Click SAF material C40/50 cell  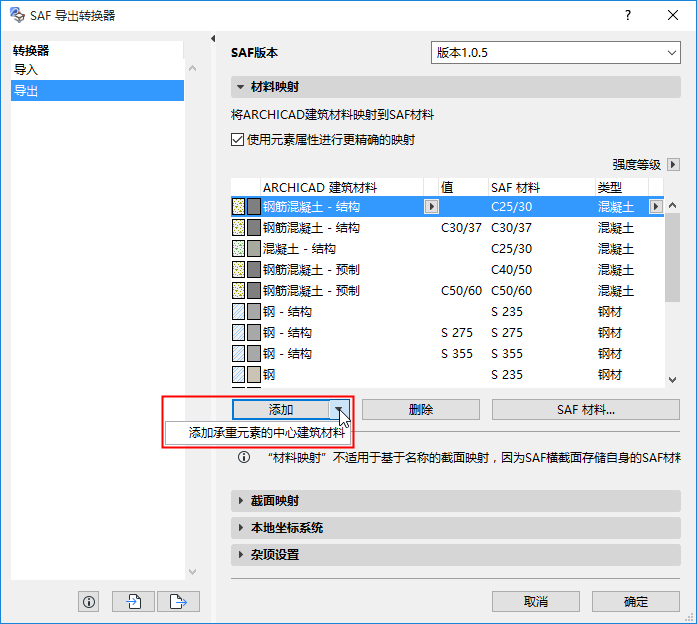(512, 270)
